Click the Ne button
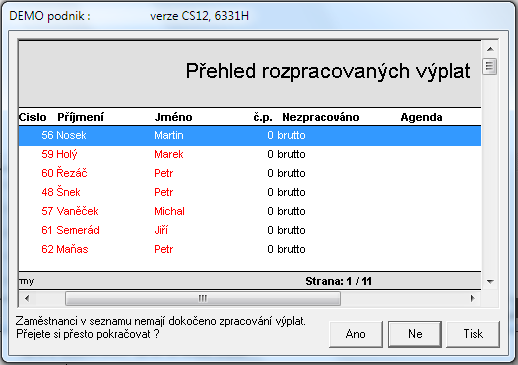Image resolution: width=518 pixels, height=365 pixels. click(x=415, y=334)
